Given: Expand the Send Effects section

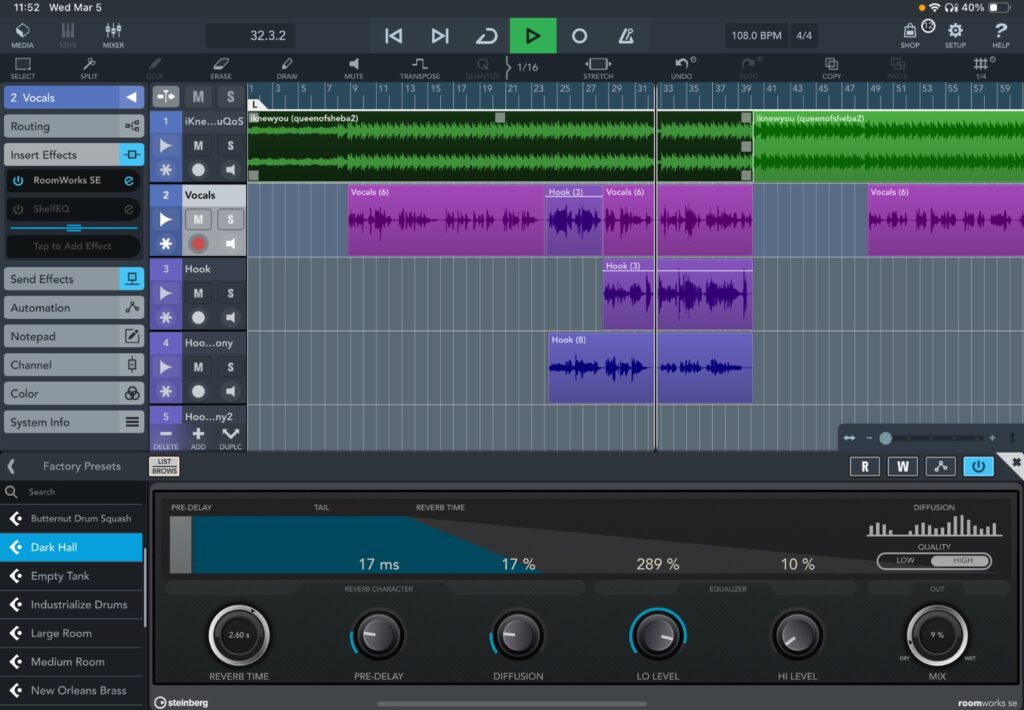Looking at the screenshot, I should (x=74, y=279).
